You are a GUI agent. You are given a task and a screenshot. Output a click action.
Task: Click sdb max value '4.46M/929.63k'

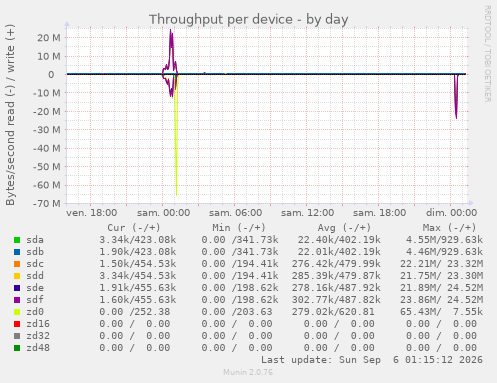[x=444, y=252]
